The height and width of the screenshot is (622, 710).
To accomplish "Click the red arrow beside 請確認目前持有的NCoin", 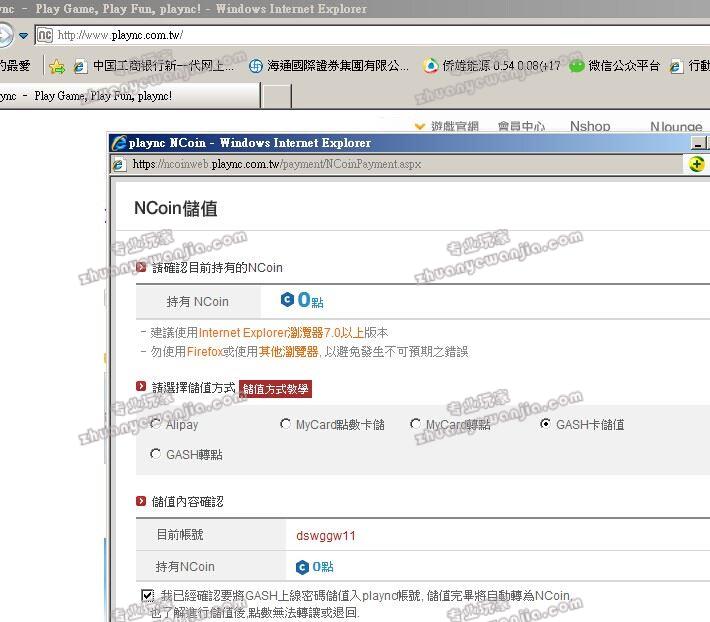I will [x=141, y=267].
